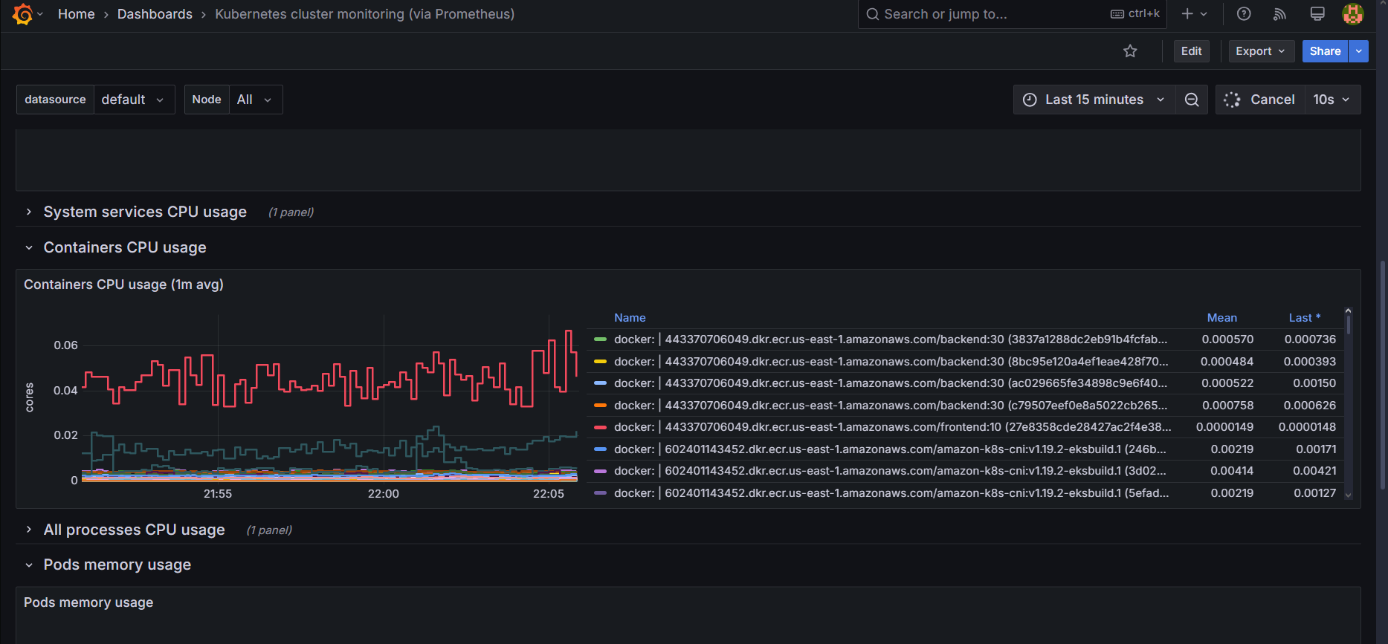Click the legend vertical scrollbar
Screen dimensions: 1388x644
(x=1348, y=323)
